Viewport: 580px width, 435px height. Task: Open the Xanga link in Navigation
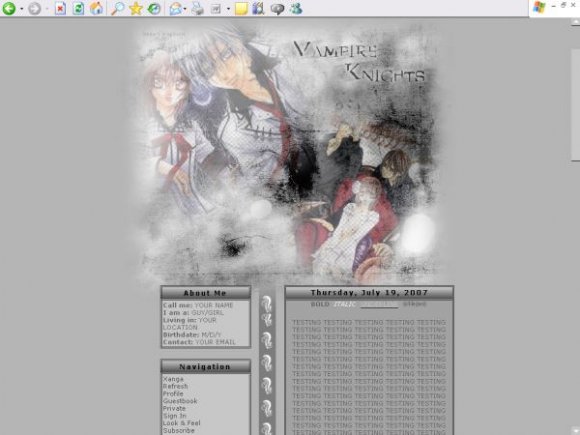pos(173,379)
